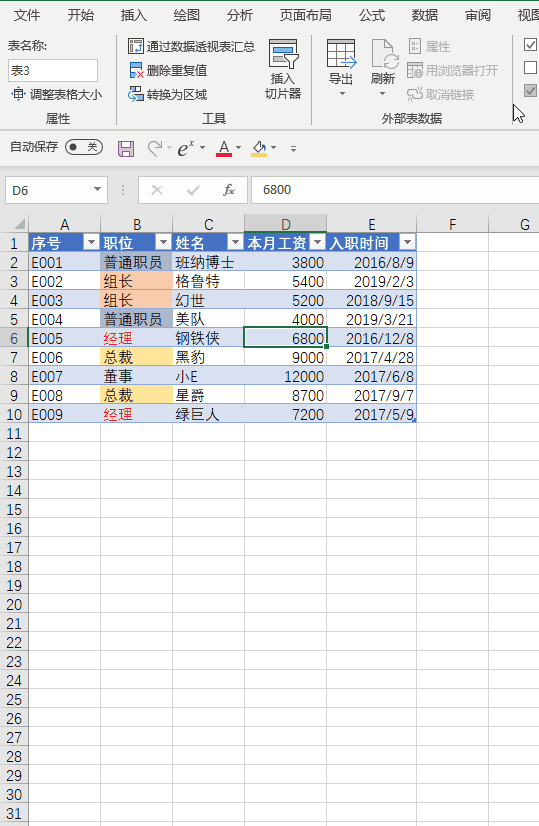
Task: Toggle the third greyed checkbox
Action: (531, 91)
